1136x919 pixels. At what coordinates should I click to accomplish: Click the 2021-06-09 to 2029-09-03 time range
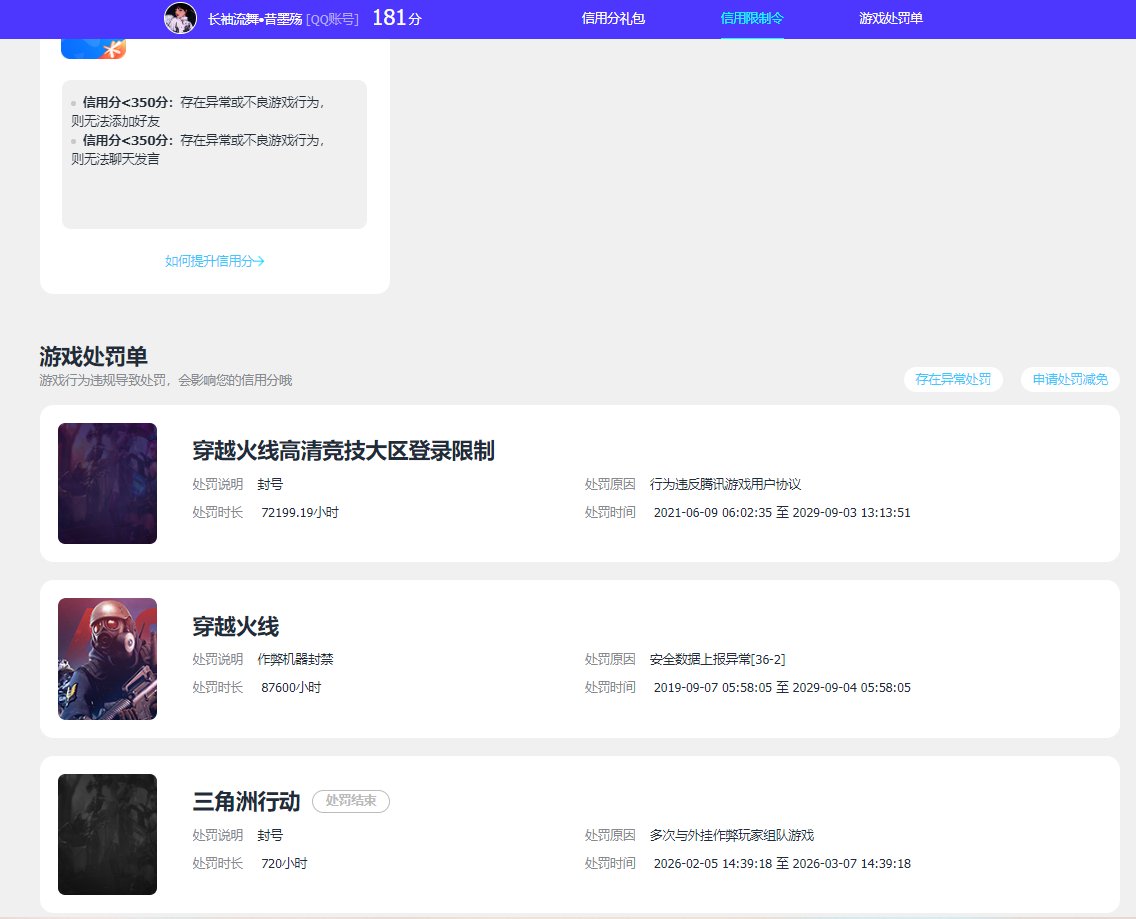[782, 512]
